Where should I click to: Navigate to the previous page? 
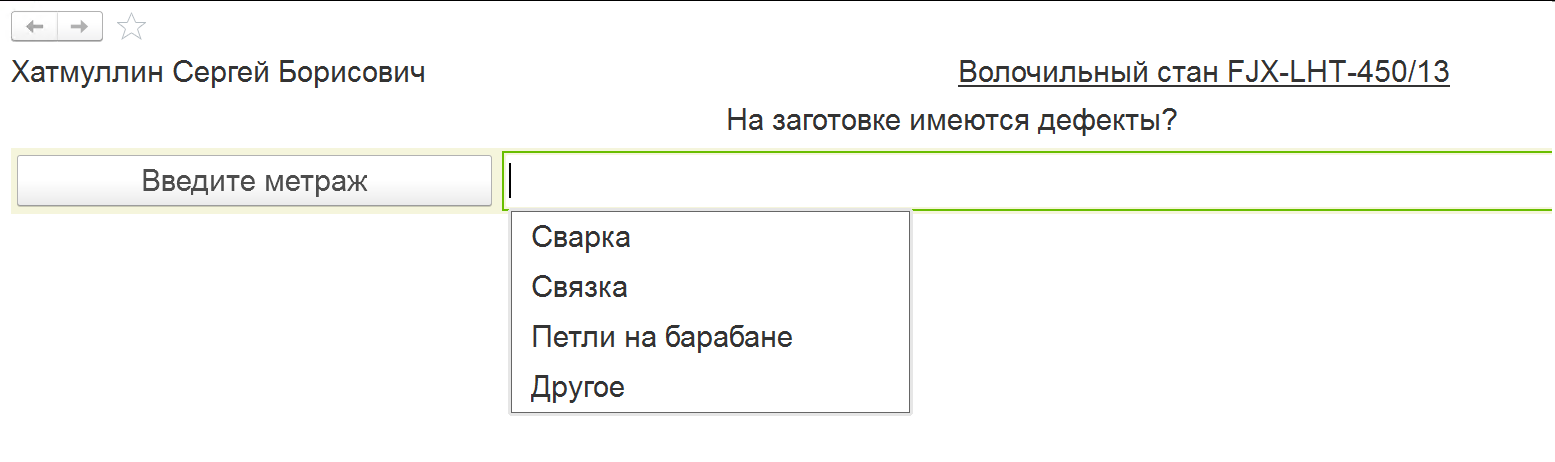point(35,27)
